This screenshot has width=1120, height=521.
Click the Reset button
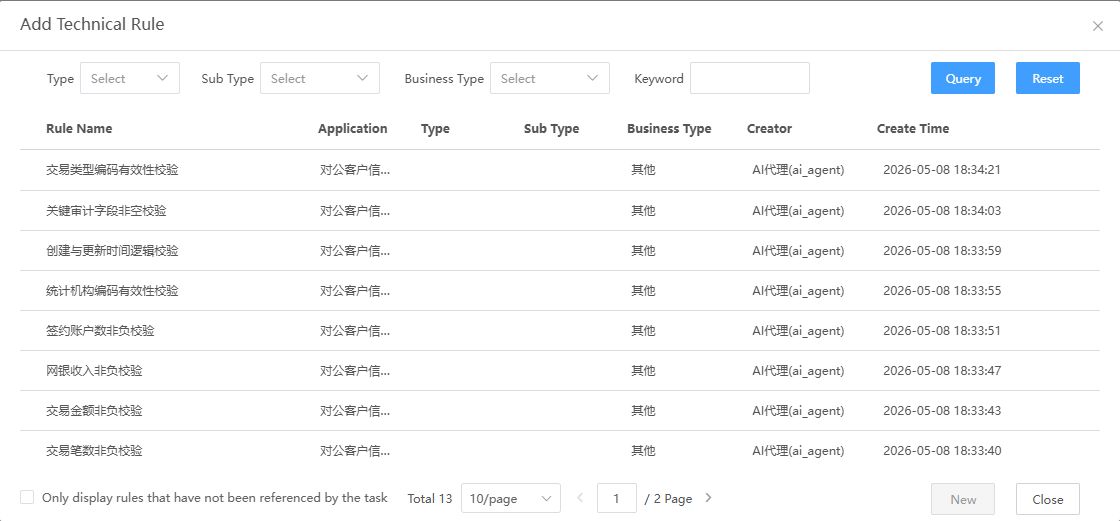(x=1048, y=79)
